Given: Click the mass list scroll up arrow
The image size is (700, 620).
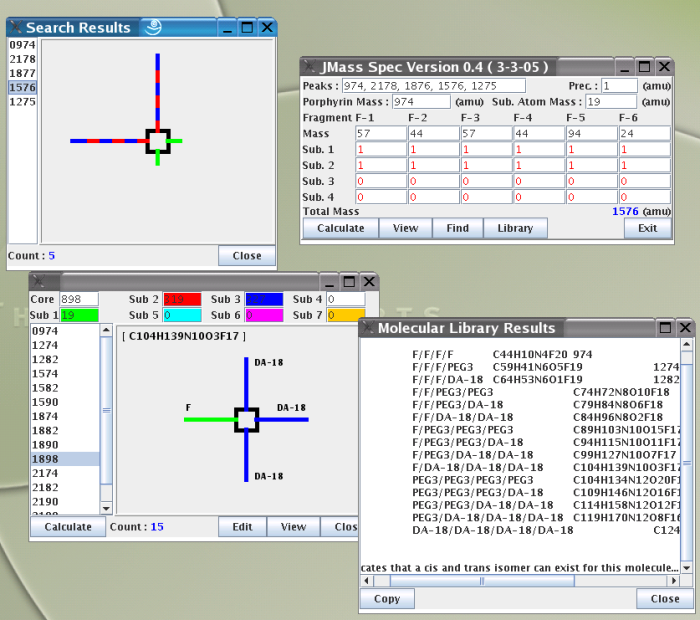Looking at the screenshot, I should (x=106, y=330).
